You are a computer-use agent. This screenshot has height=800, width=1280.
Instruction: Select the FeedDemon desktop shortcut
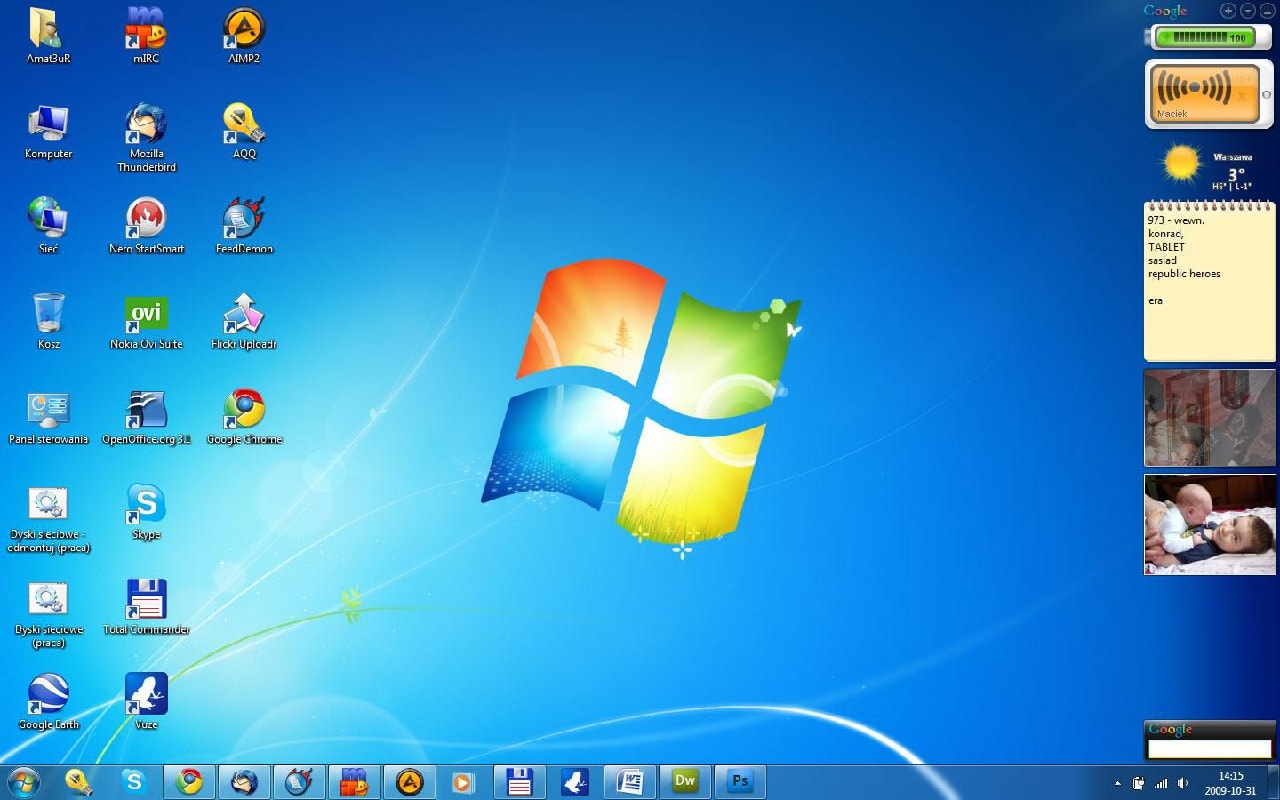[x=244, y=219]
